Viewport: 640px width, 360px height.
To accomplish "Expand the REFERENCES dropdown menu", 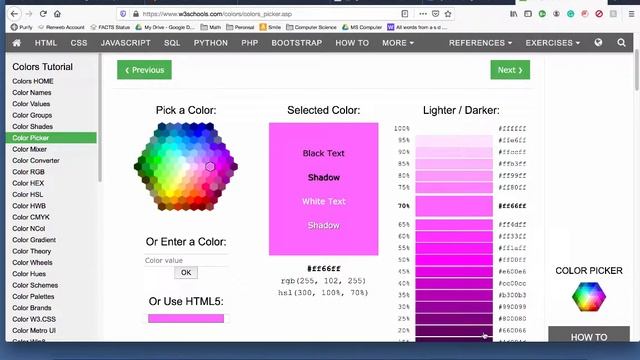I will point(480,43).
